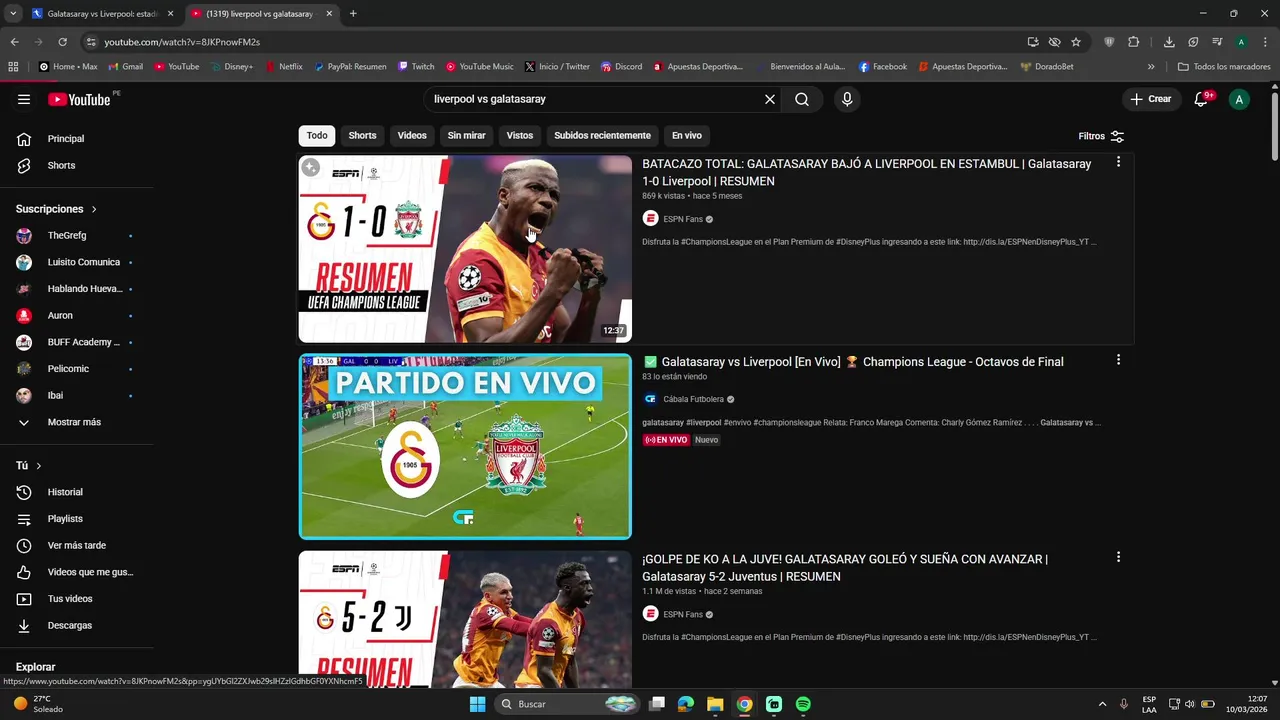The image size is (1280, 720).
Task: Go back with the browser arrow
Action: click(14, 42)
